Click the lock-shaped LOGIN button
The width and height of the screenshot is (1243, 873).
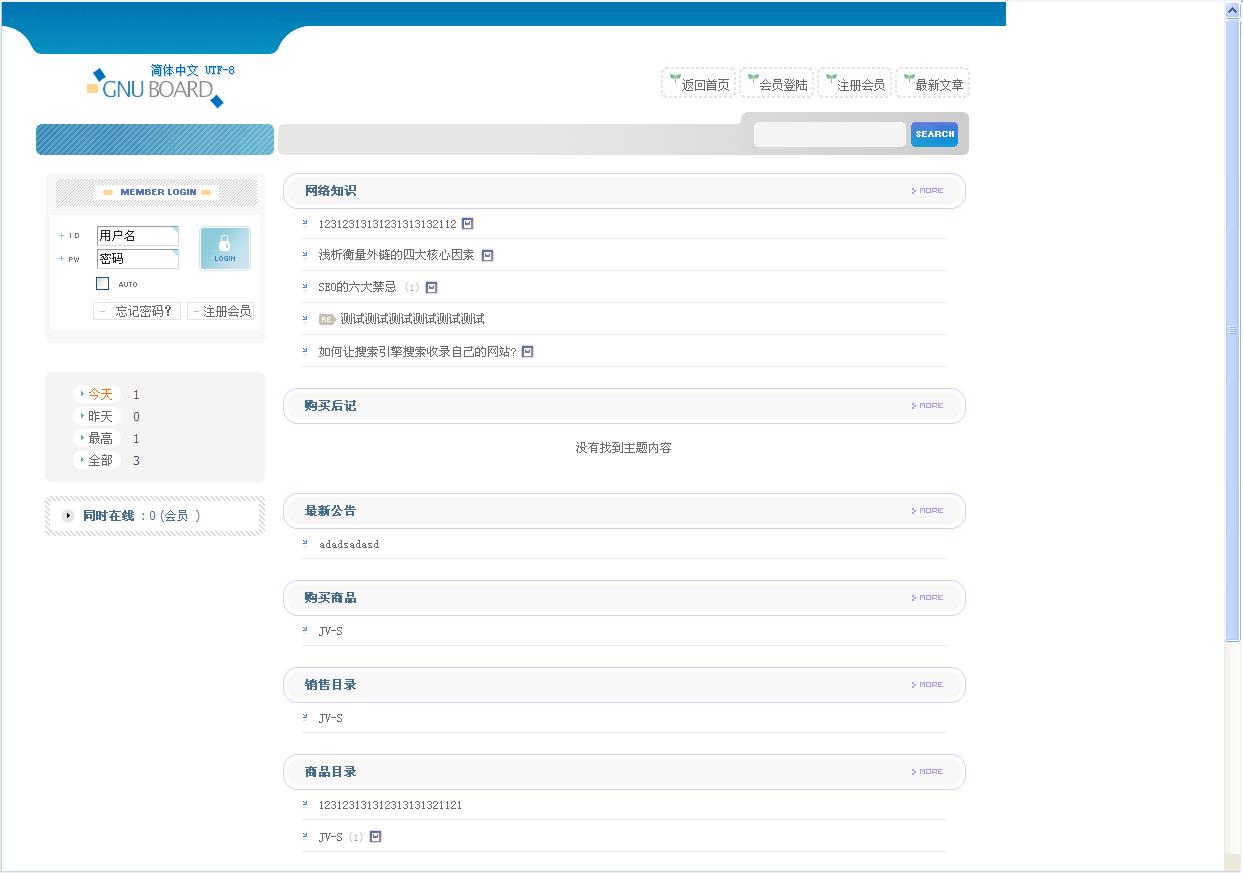pos(225,248)
